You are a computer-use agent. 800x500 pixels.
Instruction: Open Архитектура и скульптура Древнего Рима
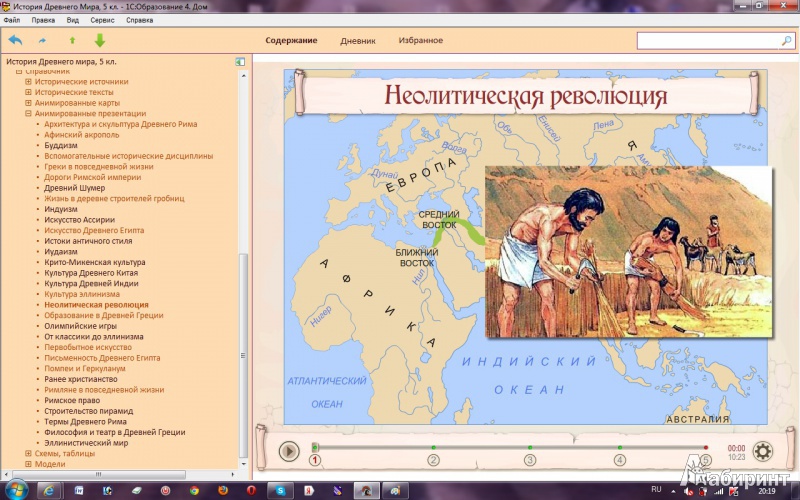click(120, 124)
